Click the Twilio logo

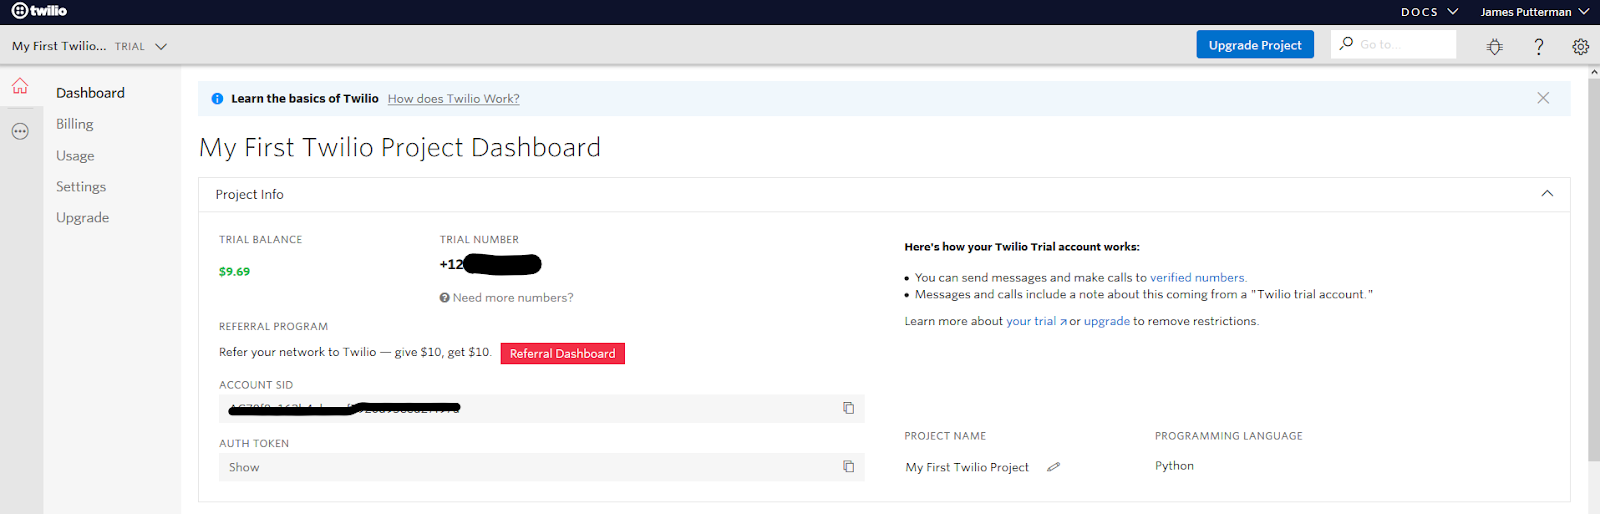[x=39, y=11]
